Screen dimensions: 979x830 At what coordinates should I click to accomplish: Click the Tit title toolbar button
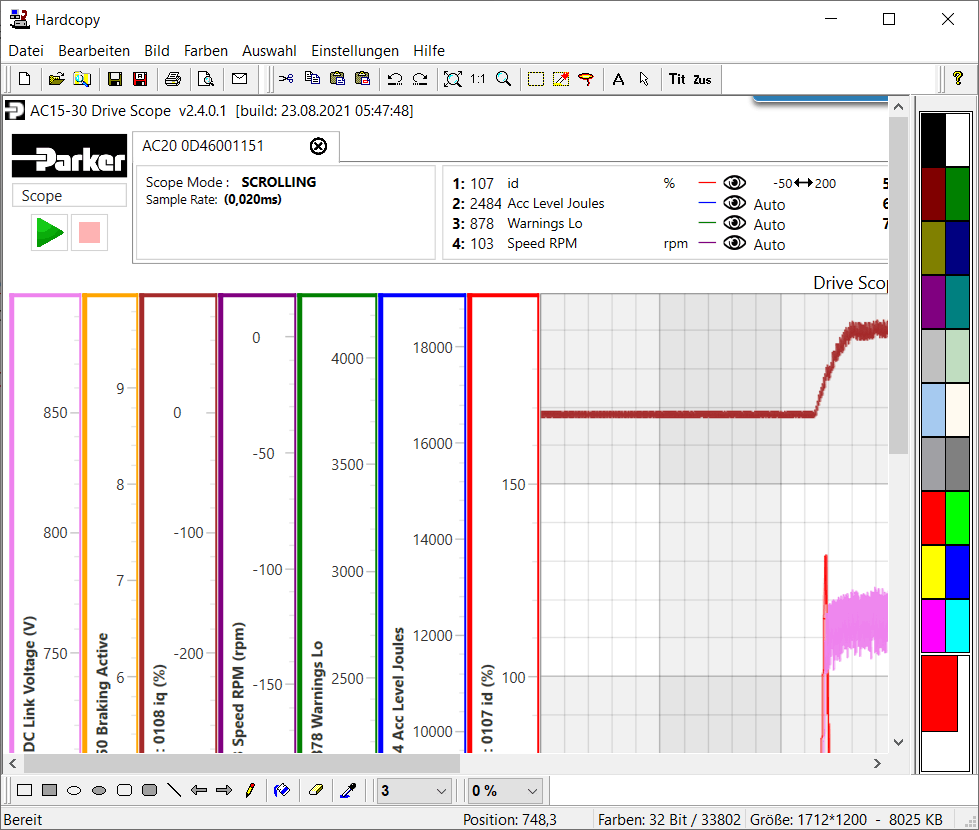(x=677, y=79)
